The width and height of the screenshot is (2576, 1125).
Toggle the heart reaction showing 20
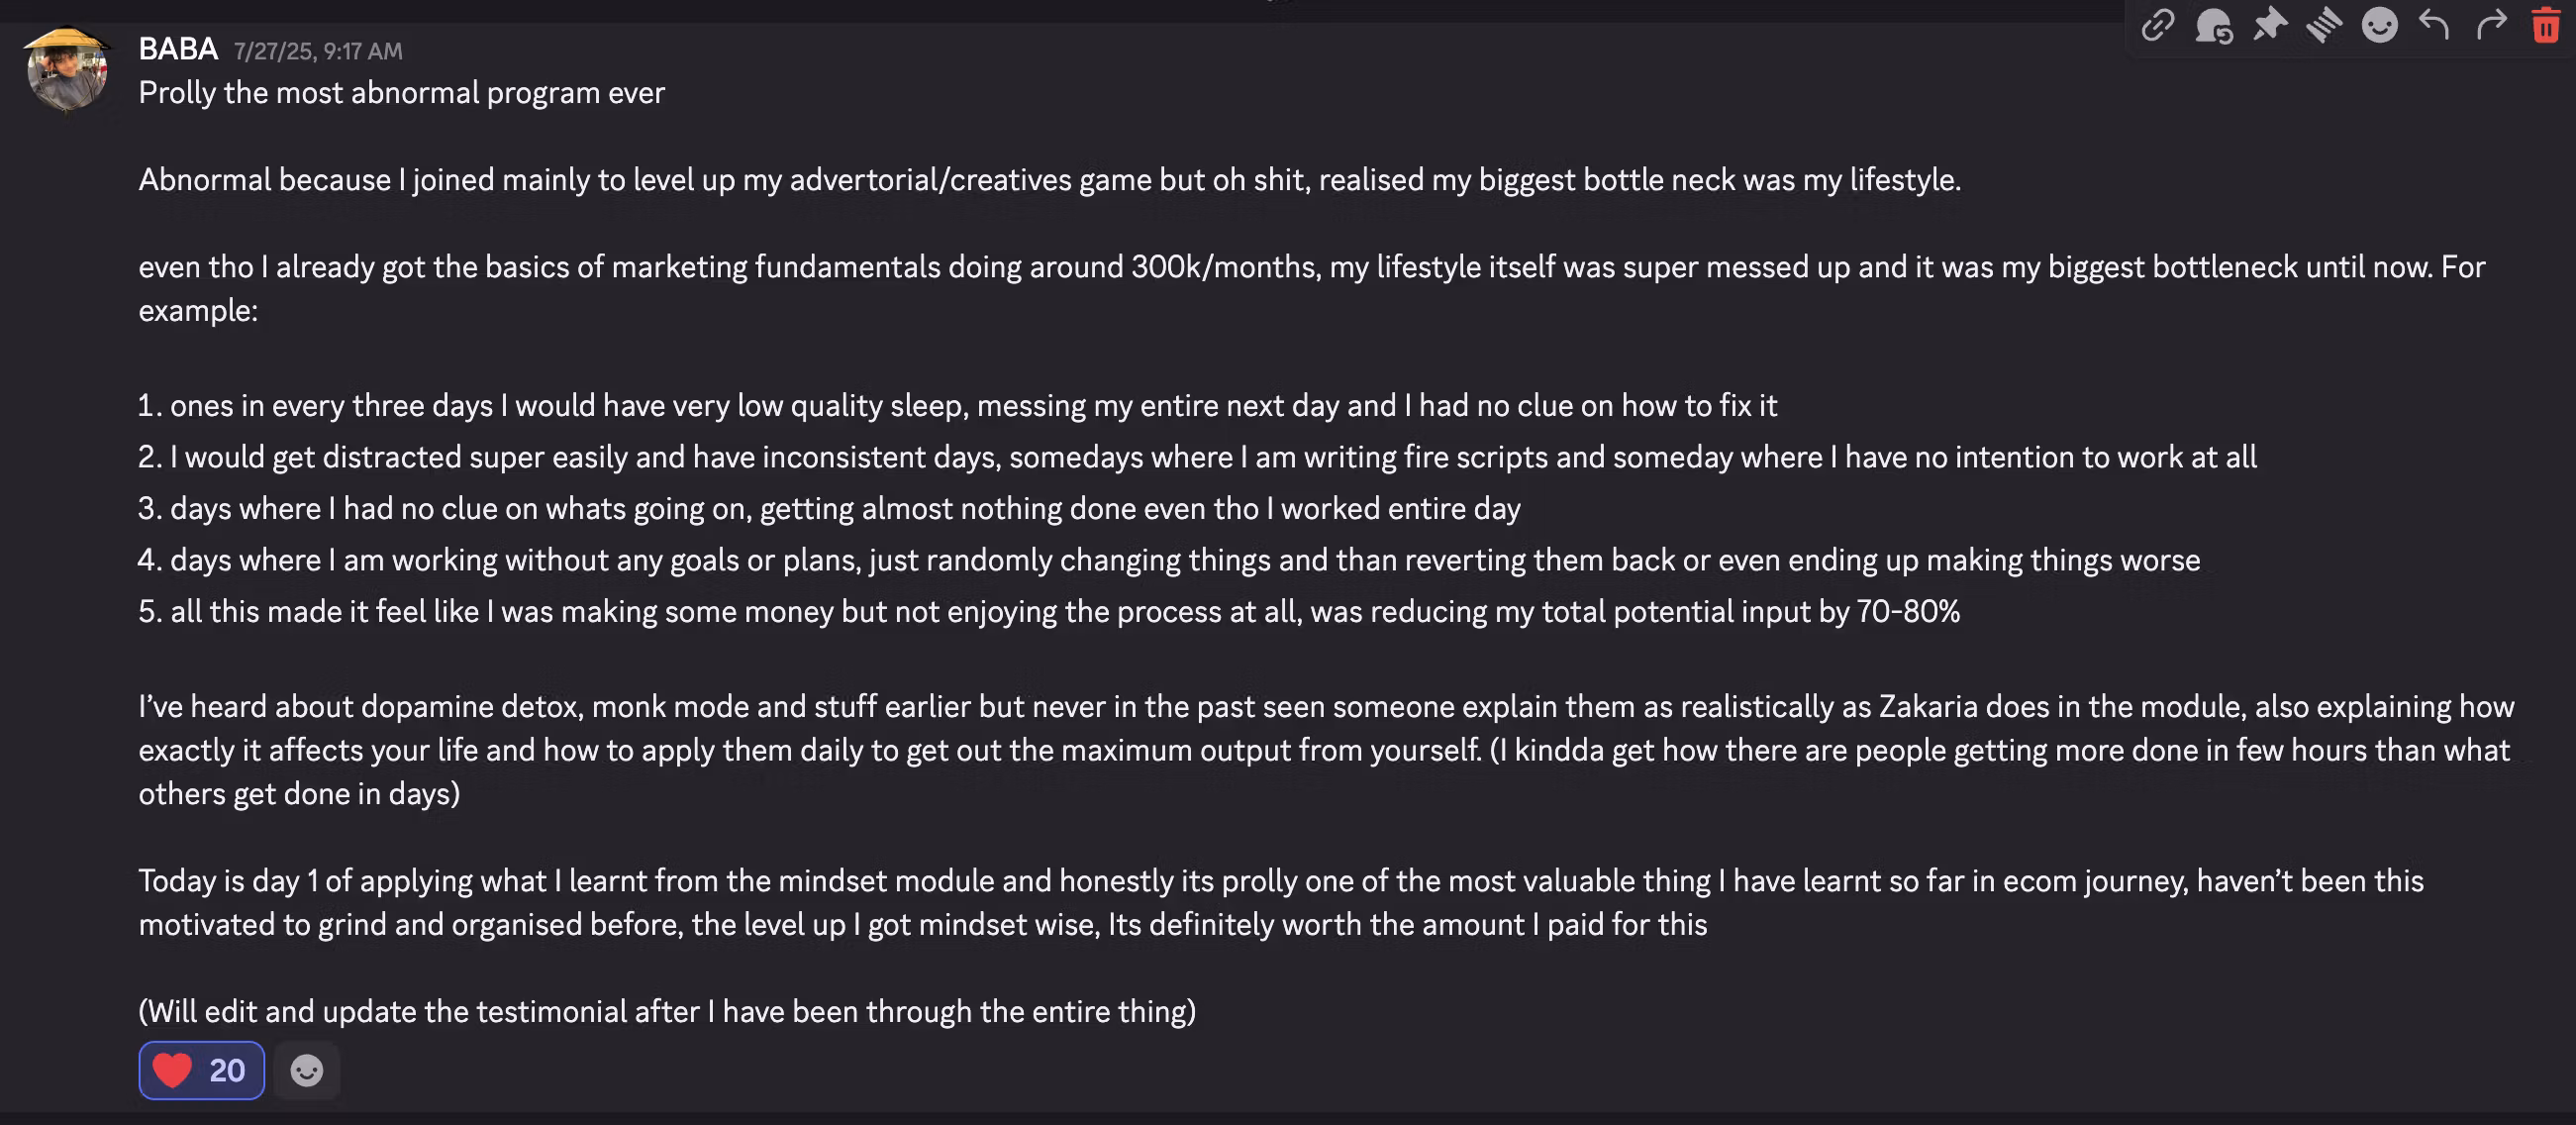(x=201, y=1070)
